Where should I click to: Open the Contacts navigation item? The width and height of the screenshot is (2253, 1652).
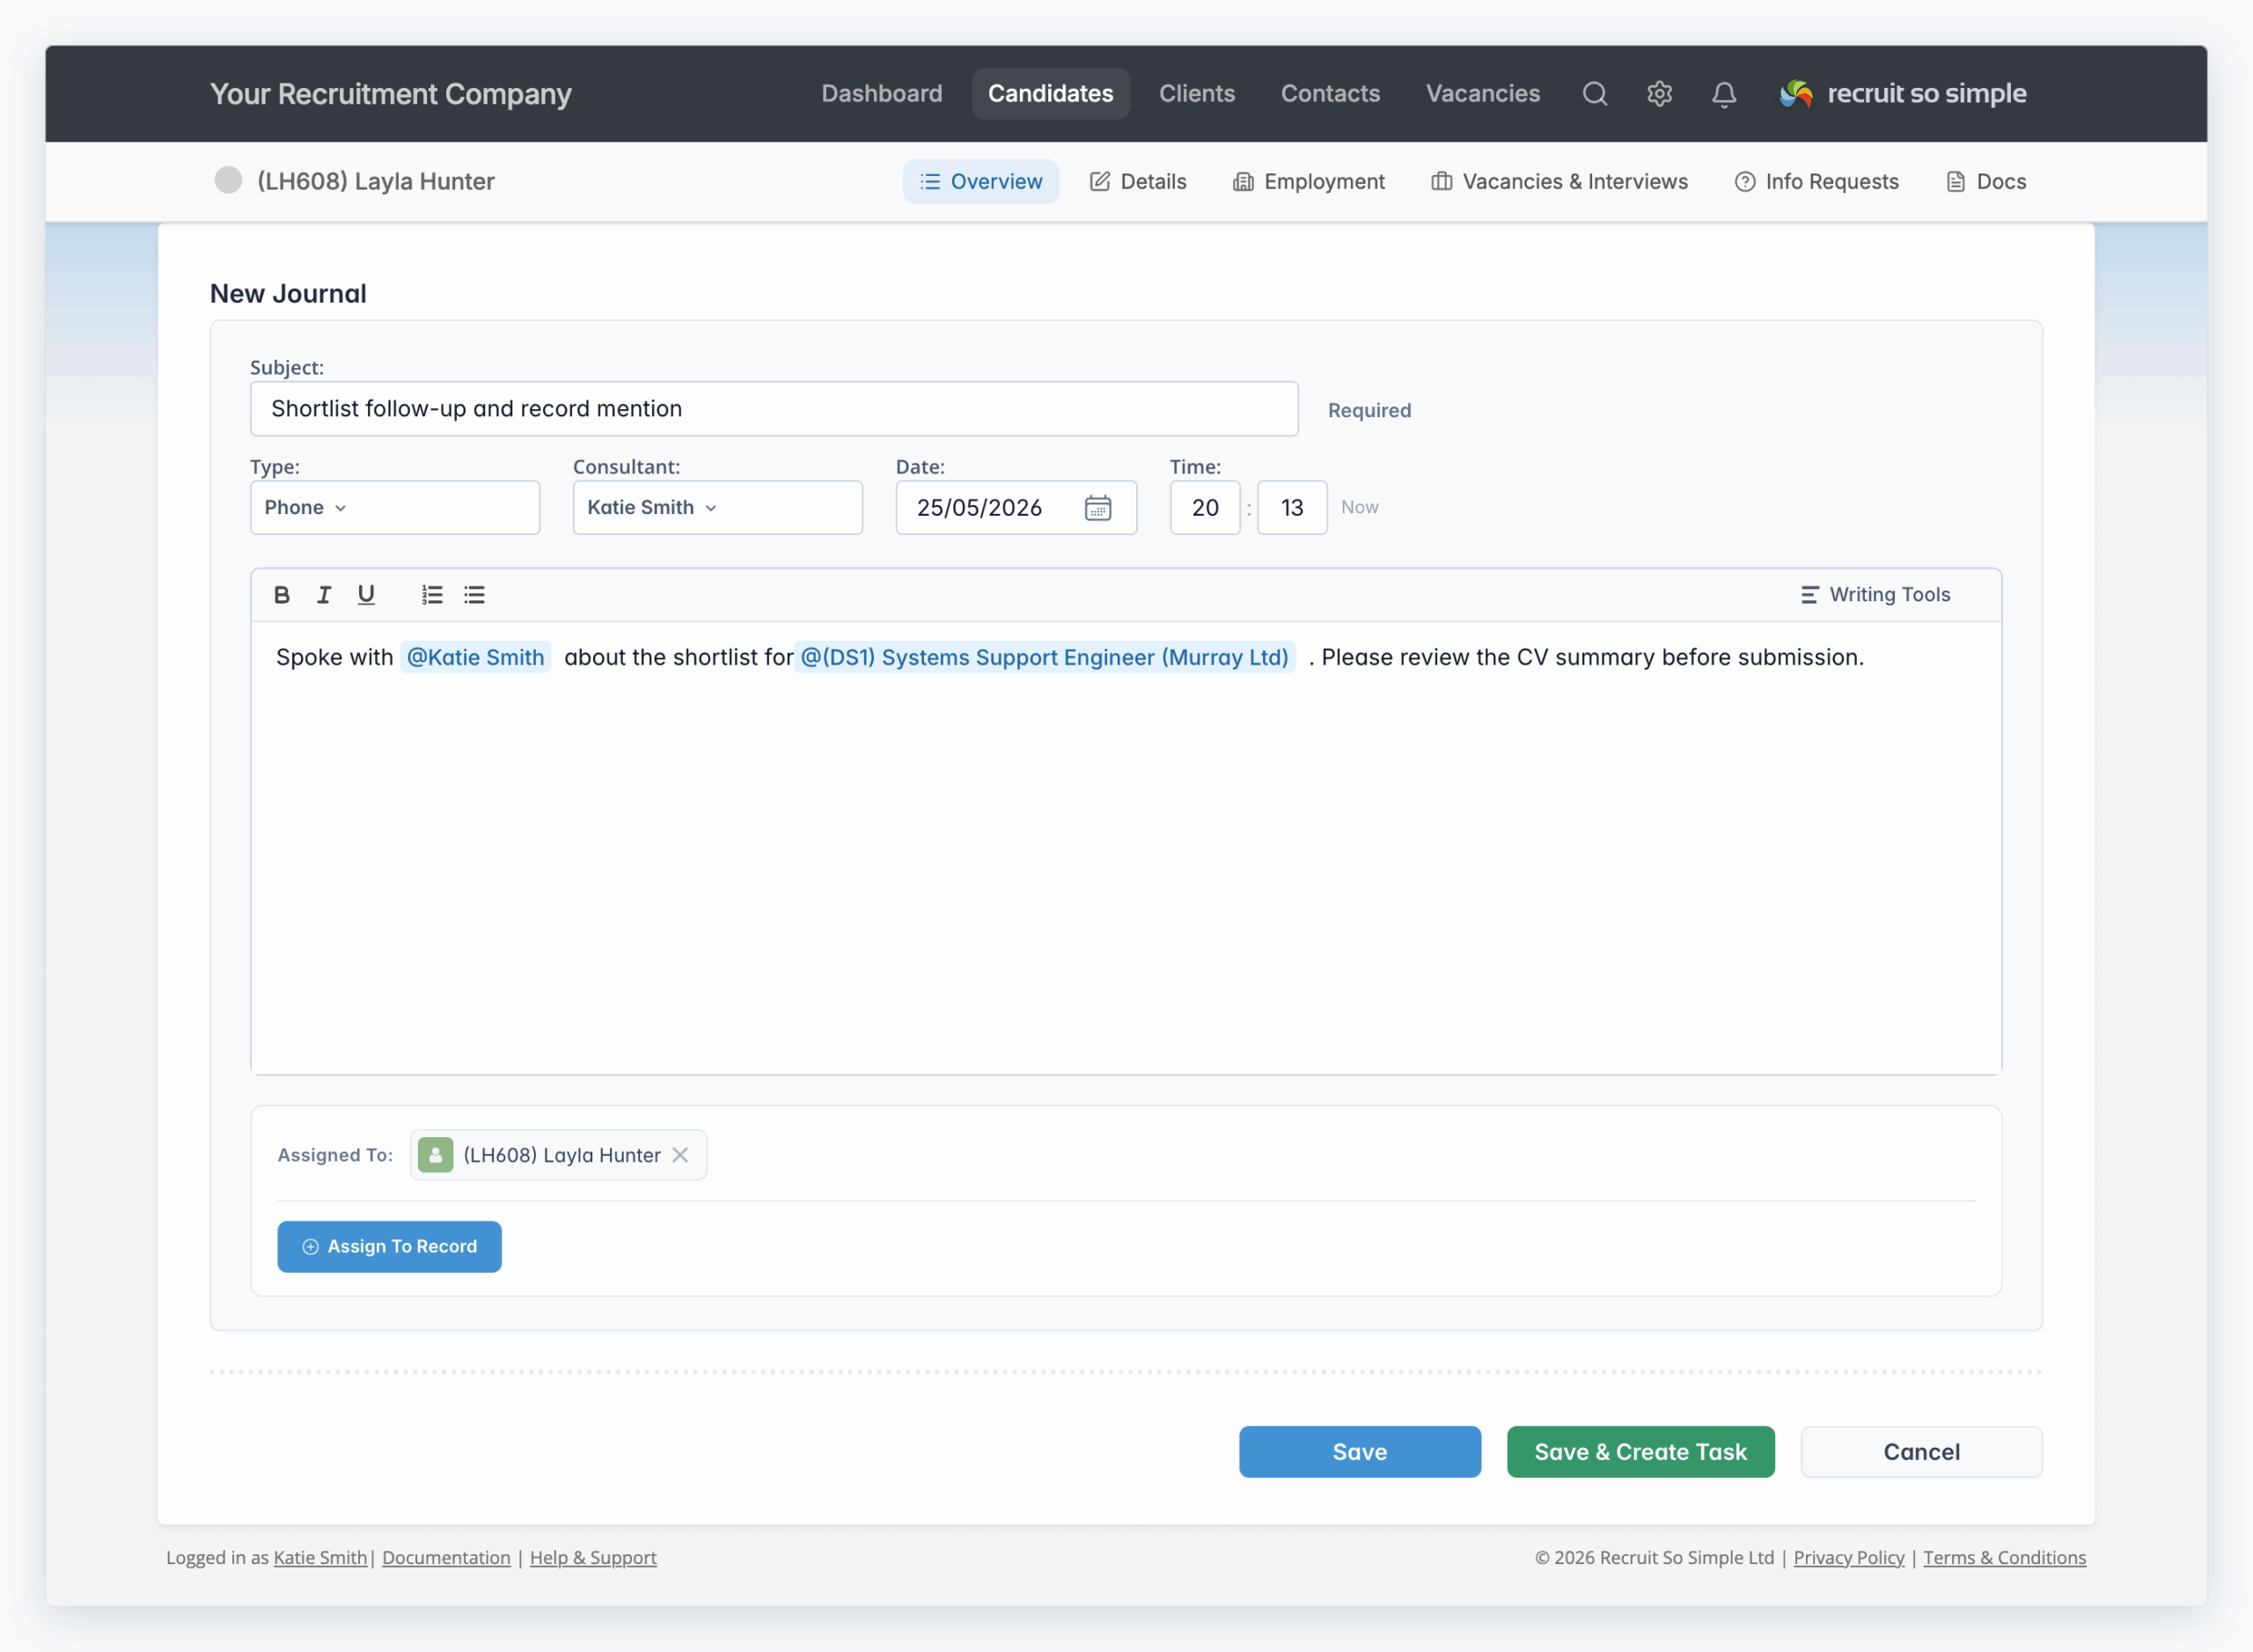click(x=1330, y=94)
